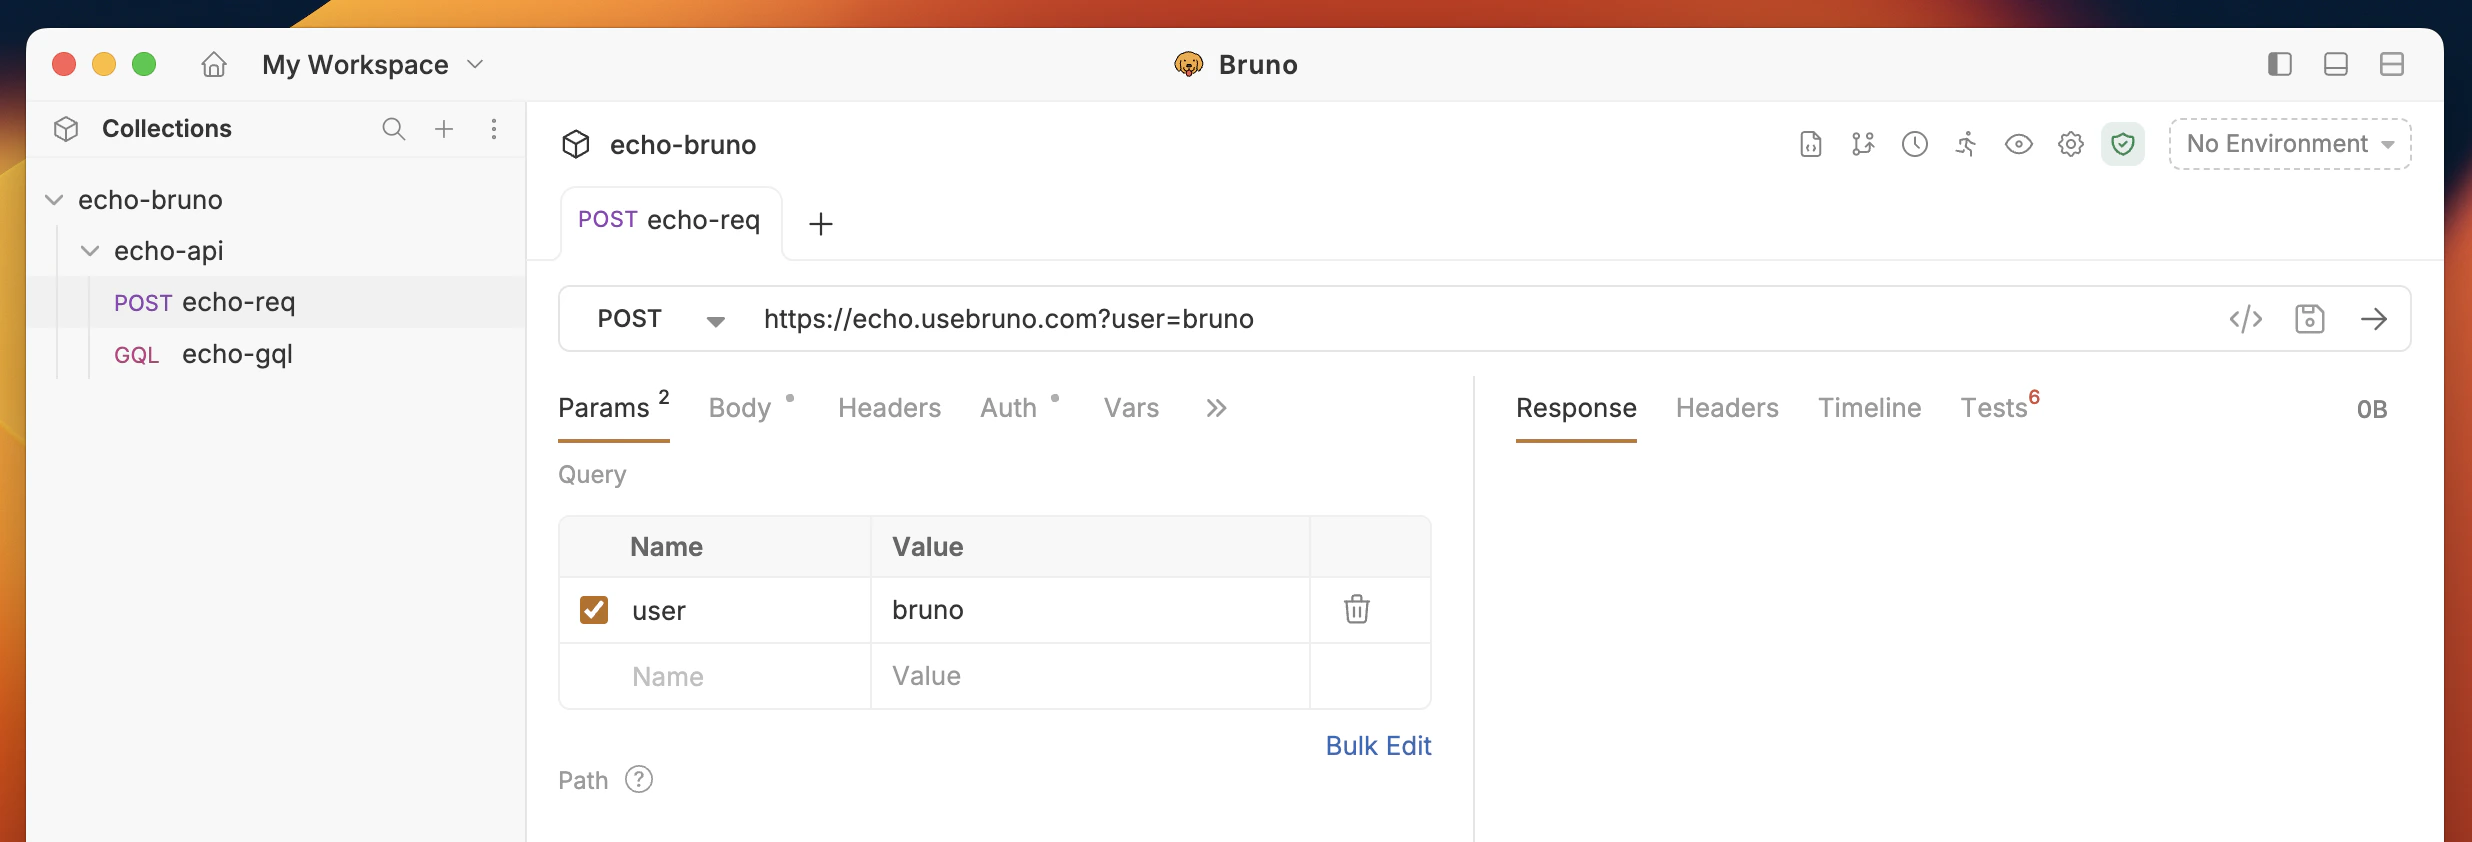Switch to the Params tab
The height and width of the screenshot is (842, 2472).
coord(613,408)
